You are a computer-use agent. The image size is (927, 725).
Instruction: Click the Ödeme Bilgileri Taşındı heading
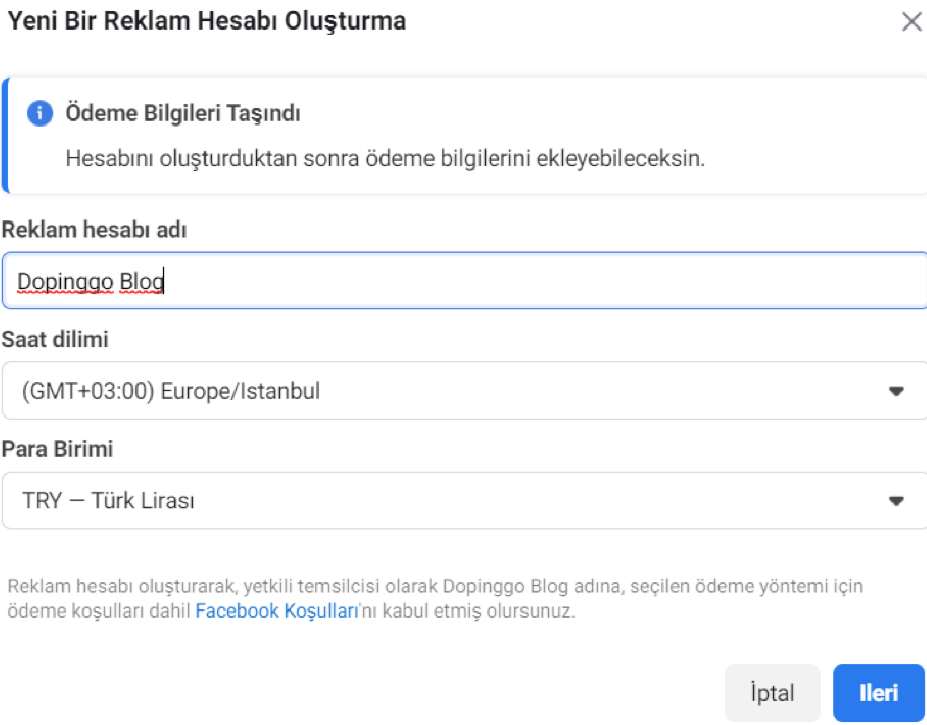(x=183, y=113)
